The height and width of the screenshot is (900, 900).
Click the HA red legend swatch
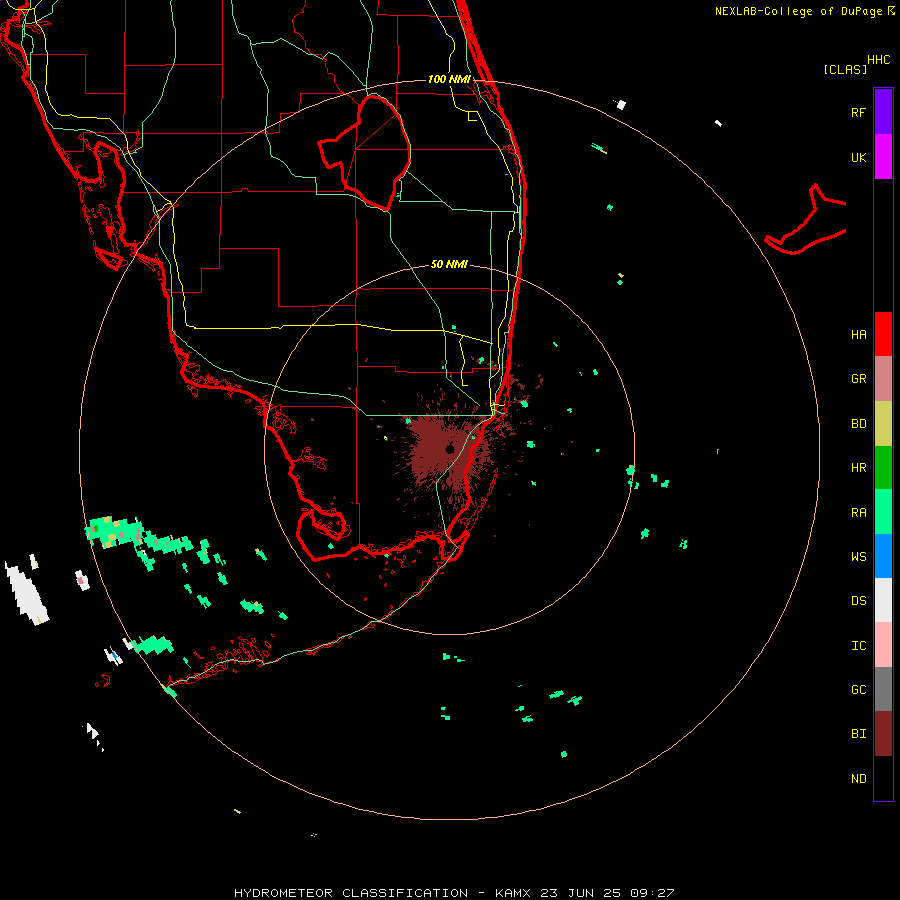pos(883,334)
